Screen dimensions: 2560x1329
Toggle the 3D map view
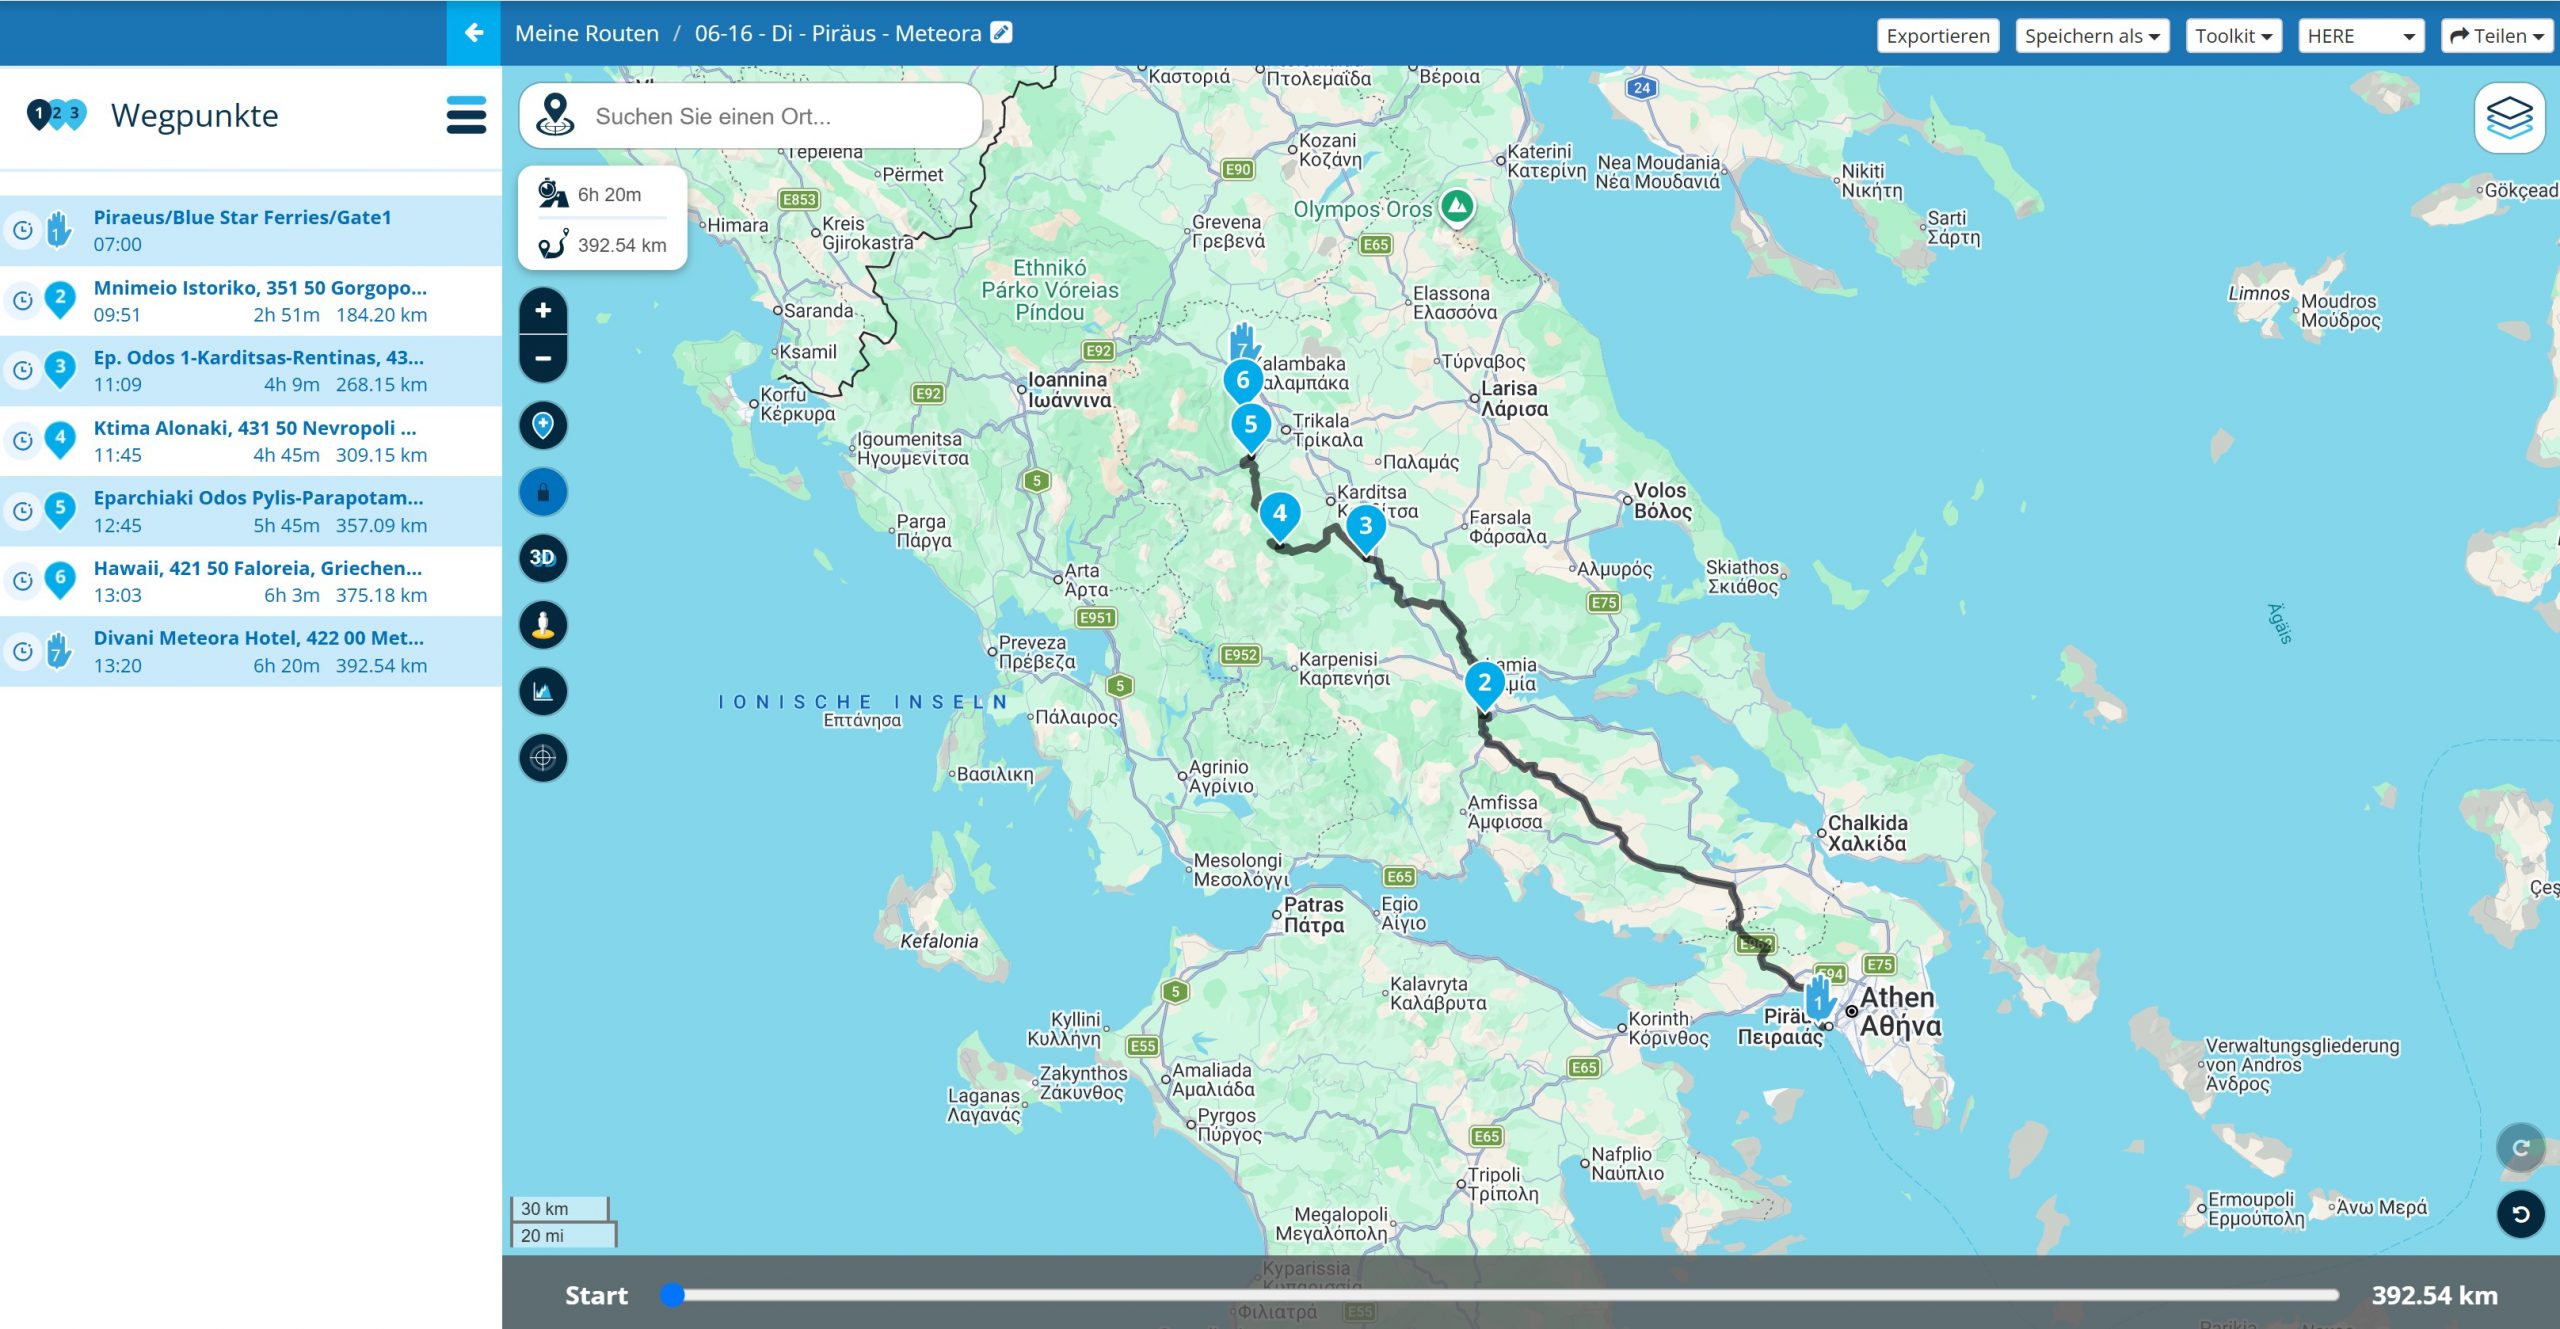pos(543,558)
